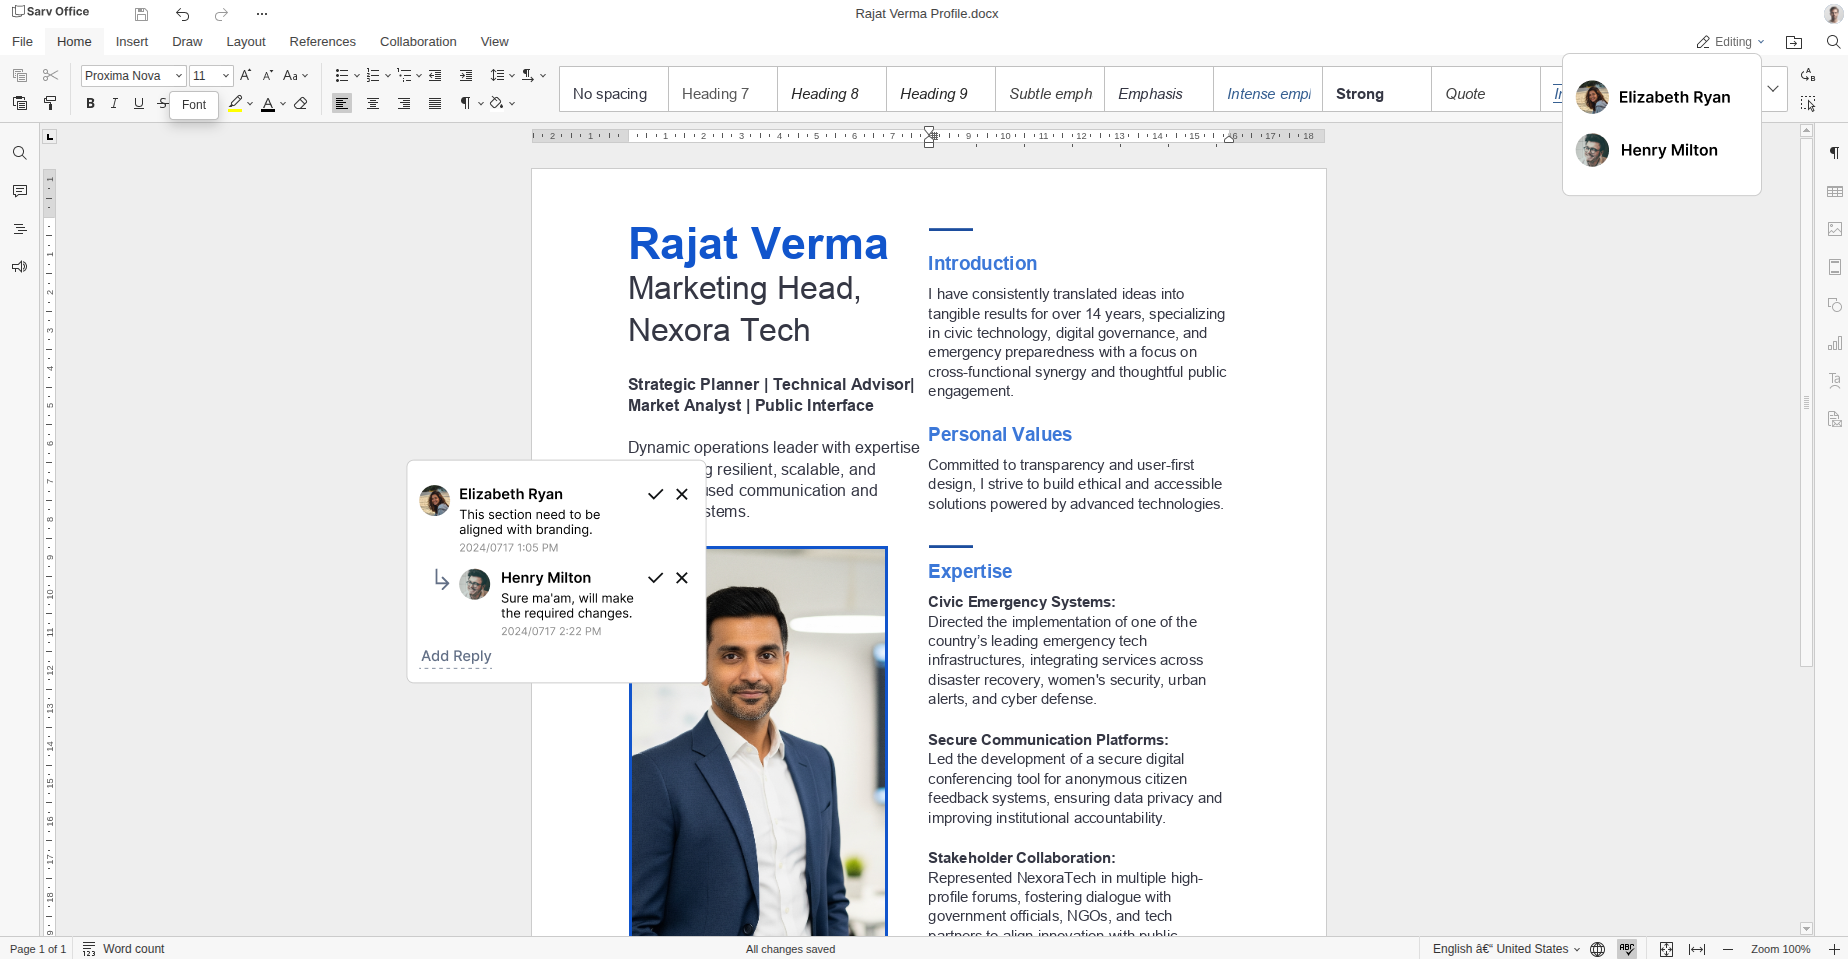Activate text-to-speech in the left sidebar
This screenshot has height=959, width=1848.
pos(19,267)
